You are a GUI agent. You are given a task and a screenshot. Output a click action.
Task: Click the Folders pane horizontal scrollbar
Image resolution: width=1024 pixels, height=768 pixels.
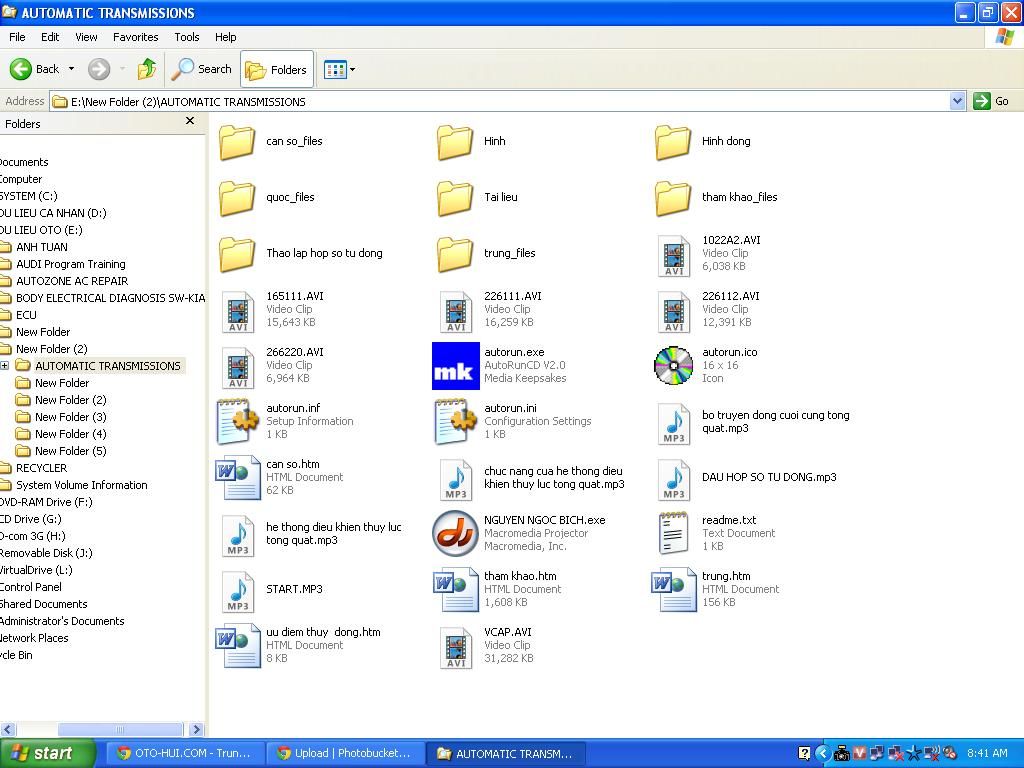pos(120,729)
